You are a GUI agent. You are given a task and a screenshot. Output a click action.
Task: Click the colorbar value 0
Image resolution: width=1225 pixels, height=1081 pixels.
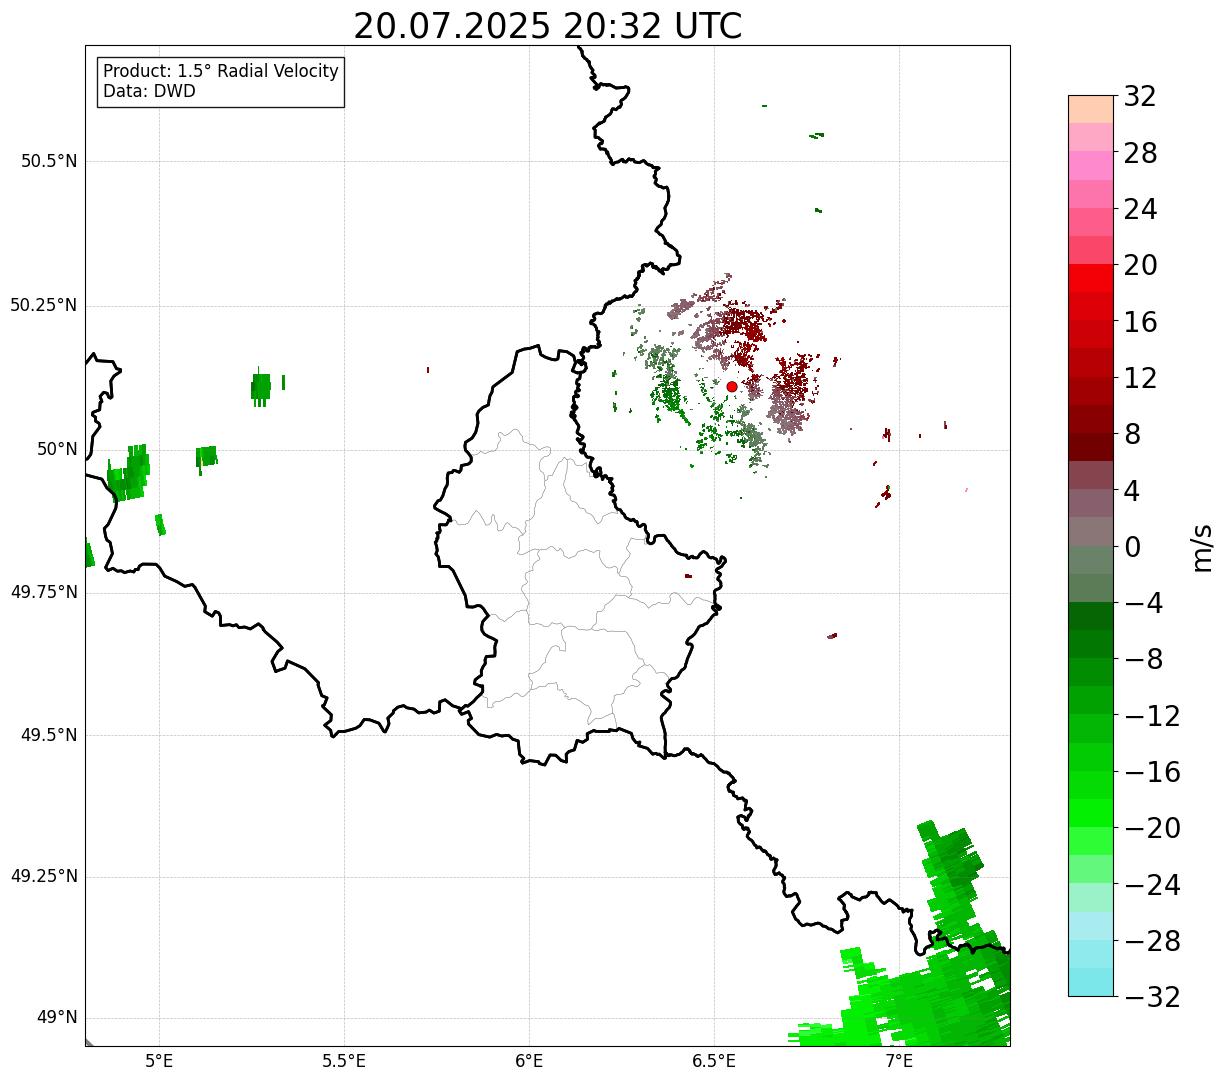(1132, 547)
